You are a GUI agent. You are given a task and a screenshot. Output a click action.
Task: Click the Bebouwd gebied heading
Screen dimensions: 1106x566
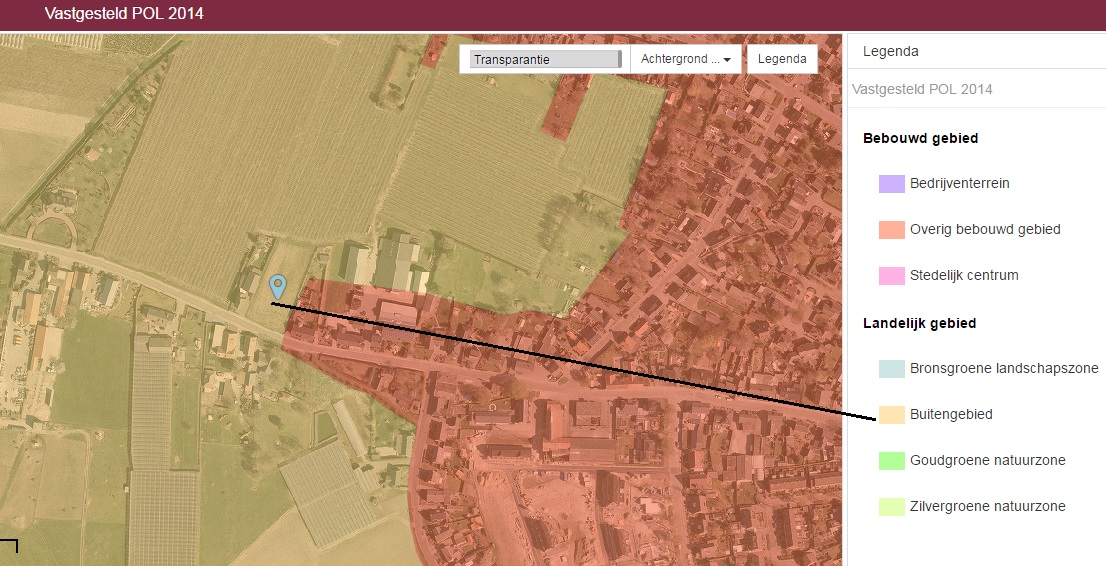[920, 138]
